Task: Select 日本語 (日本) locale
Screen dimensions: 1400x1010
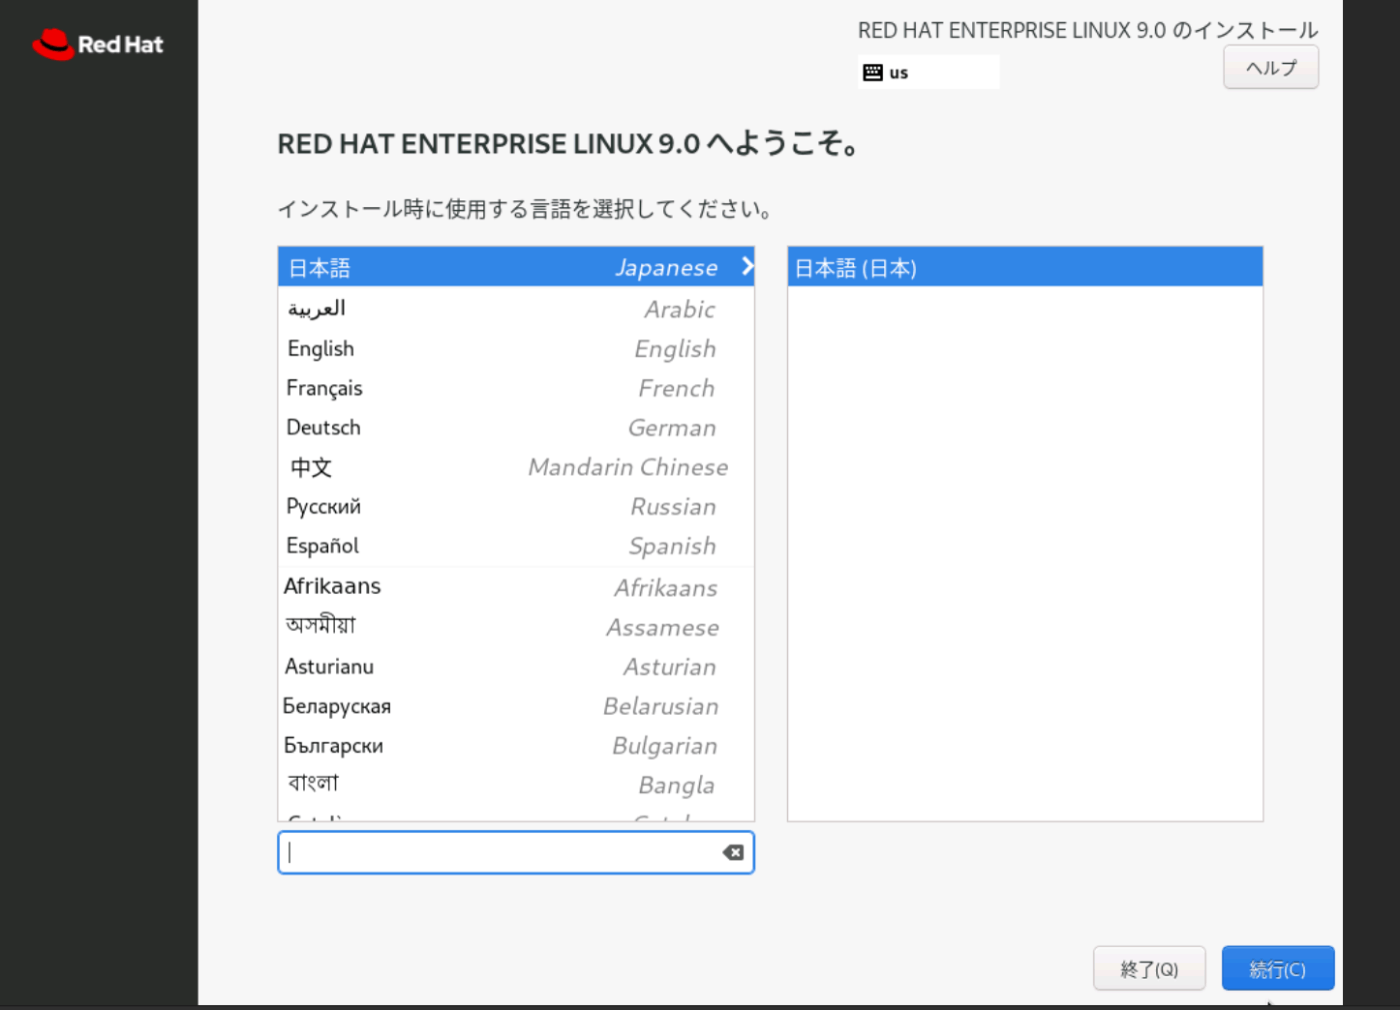Action: (1025, 267)
